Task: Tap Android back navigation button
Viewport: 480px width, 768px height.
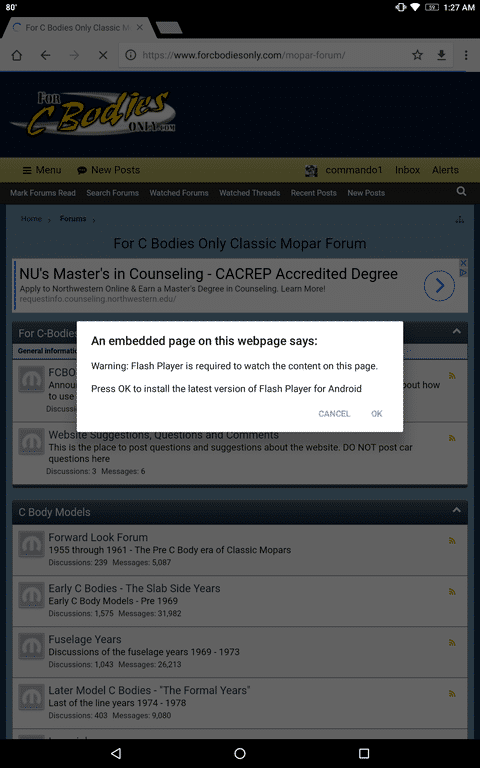Action: (116, 753)
